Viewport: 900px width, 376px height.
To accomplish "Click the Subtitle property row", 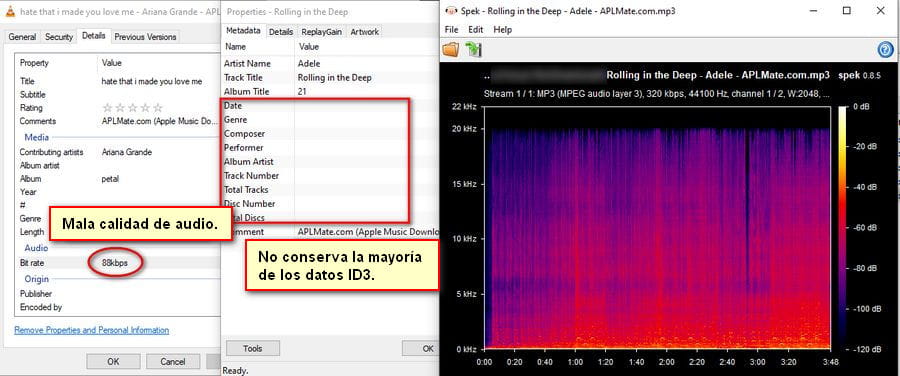I will [117, 95].
